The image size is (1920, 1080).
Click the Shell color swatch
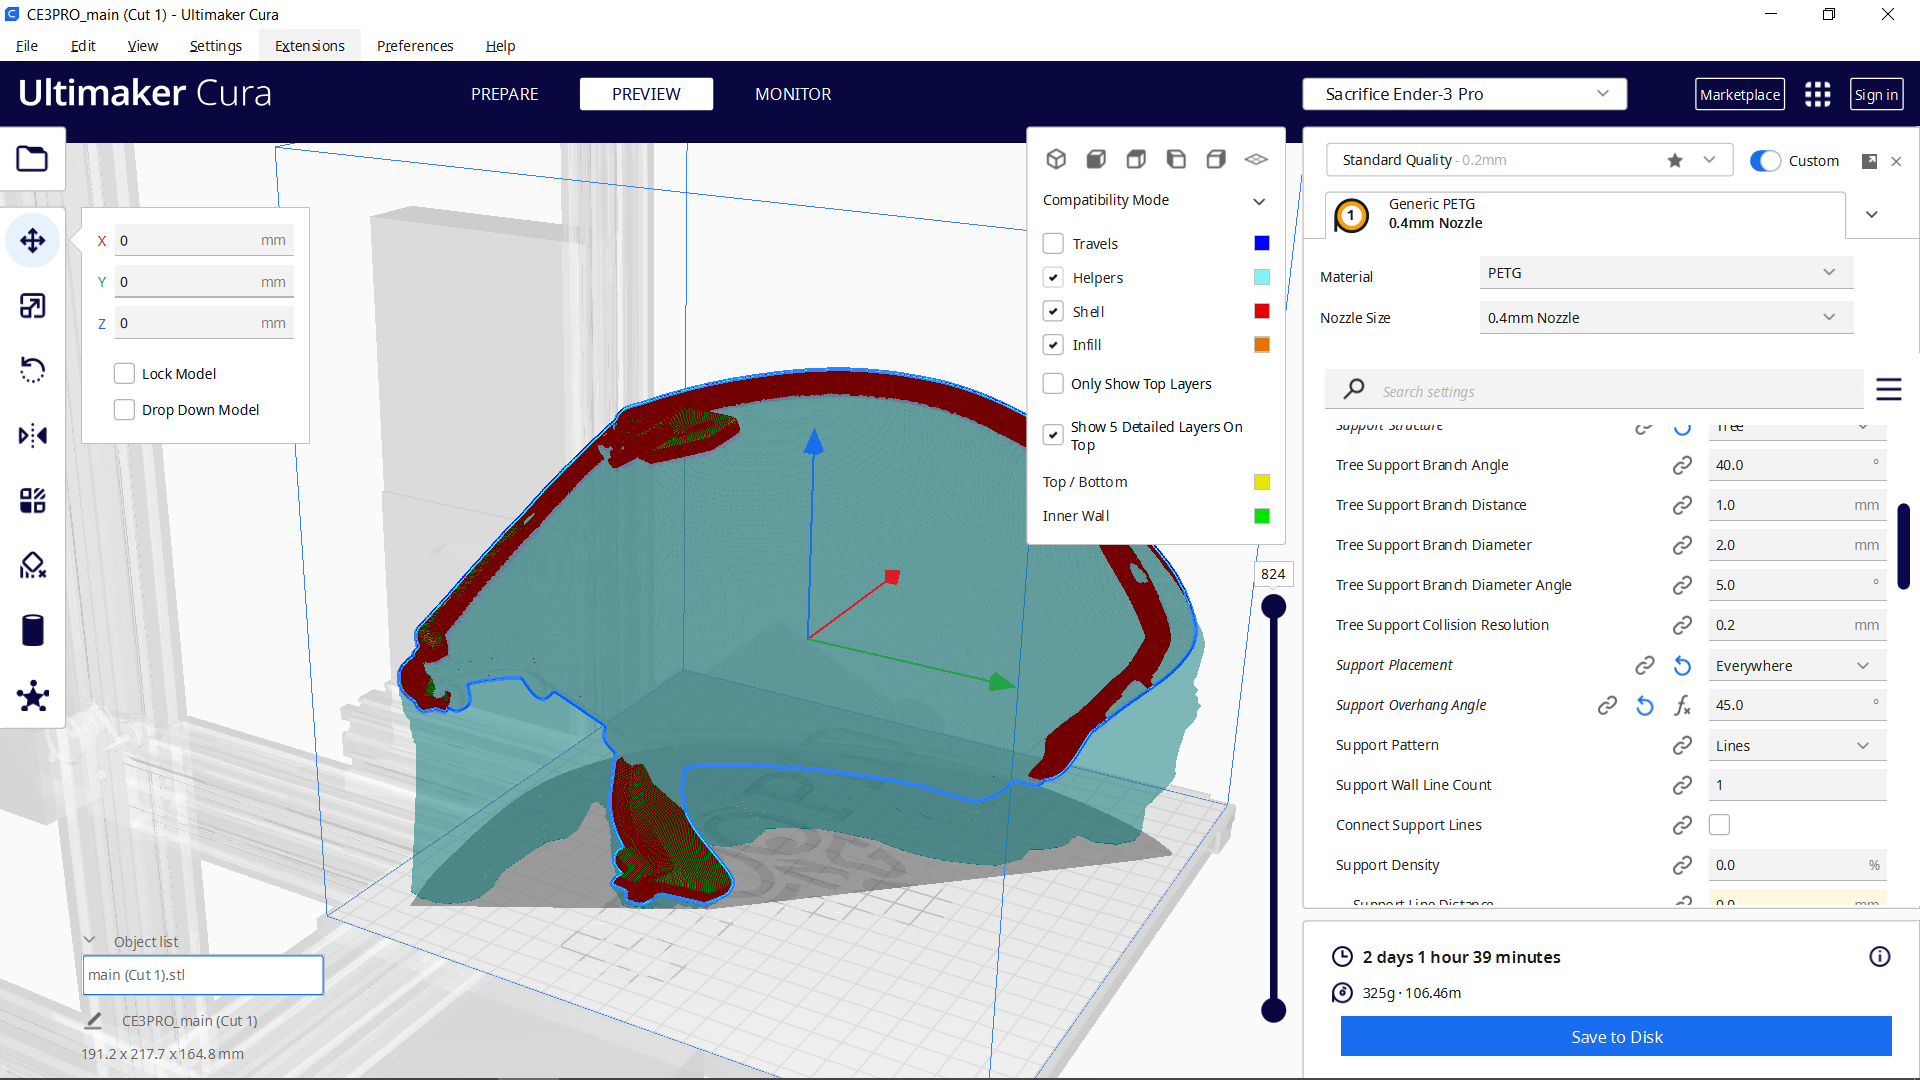coord(1260,310)
